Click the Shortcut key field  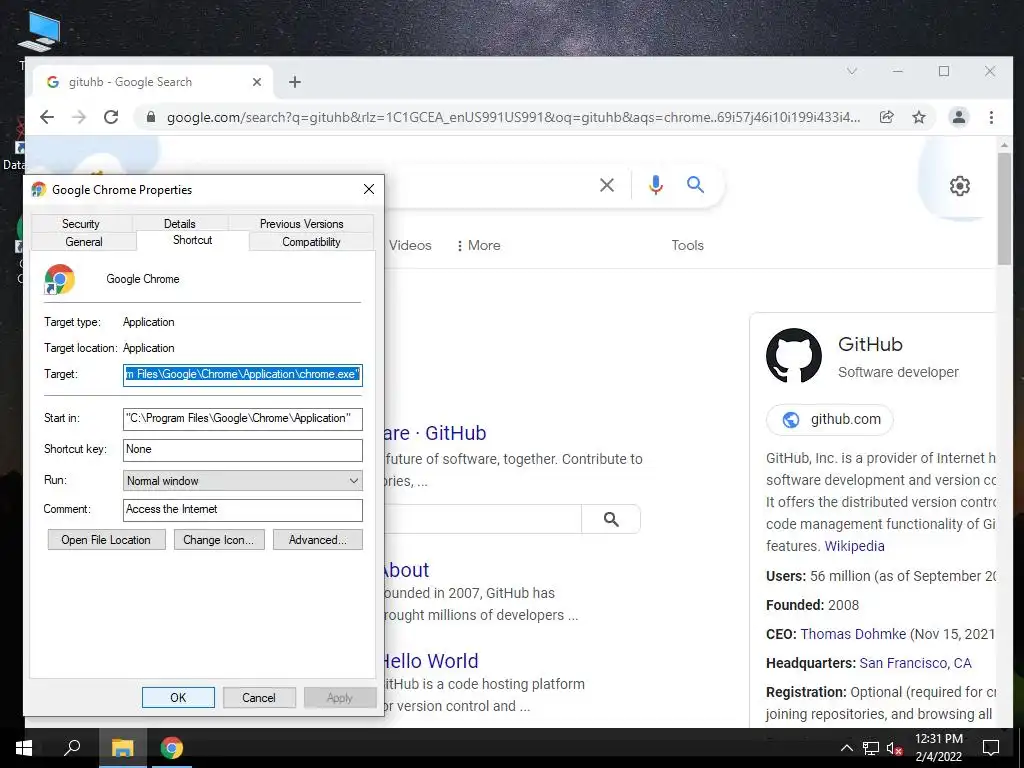pyautogui.click(x=243, y=450)
